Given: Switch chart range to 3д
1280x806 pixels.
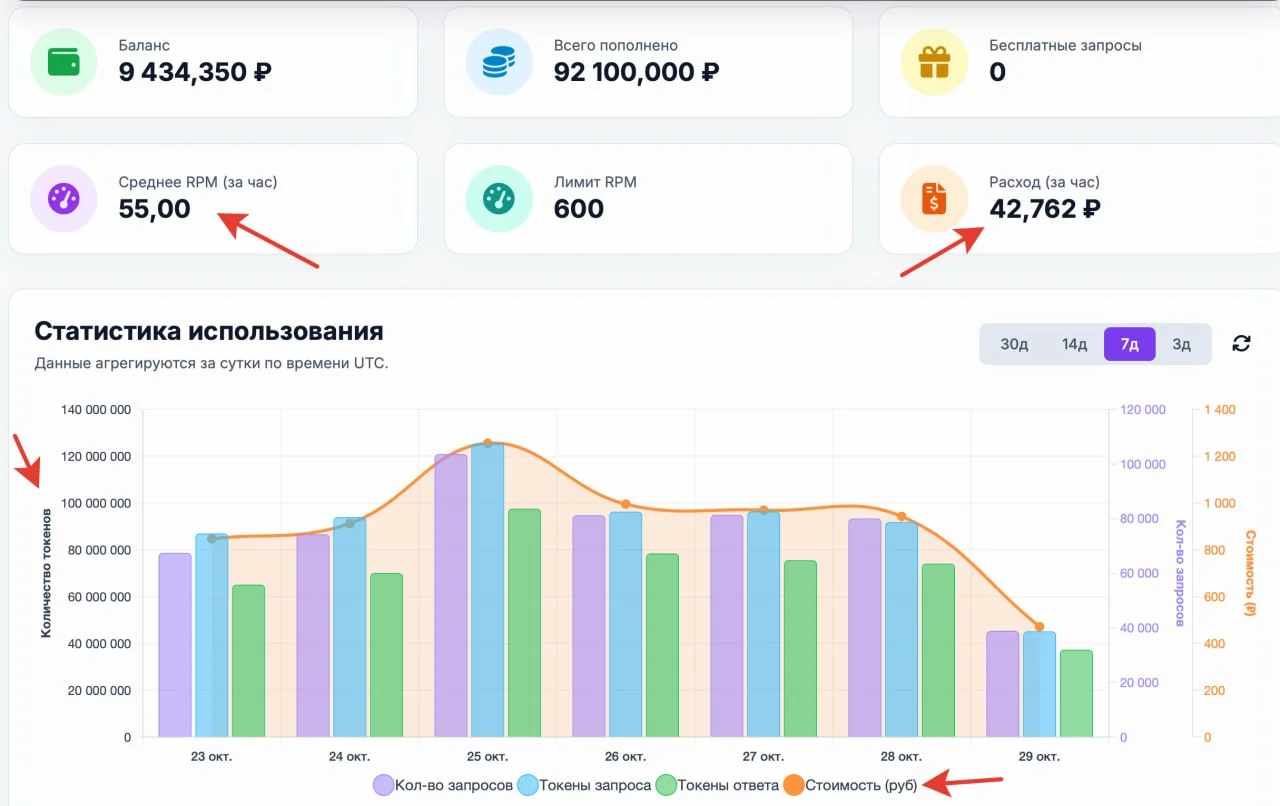Looking at the screenshot, I should click(x=1181, y=344).
